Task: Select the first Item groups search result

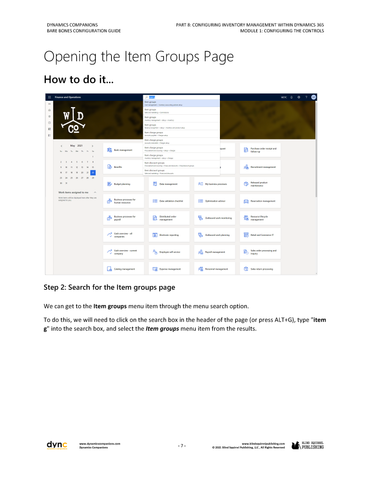Action: coord(182,103)
